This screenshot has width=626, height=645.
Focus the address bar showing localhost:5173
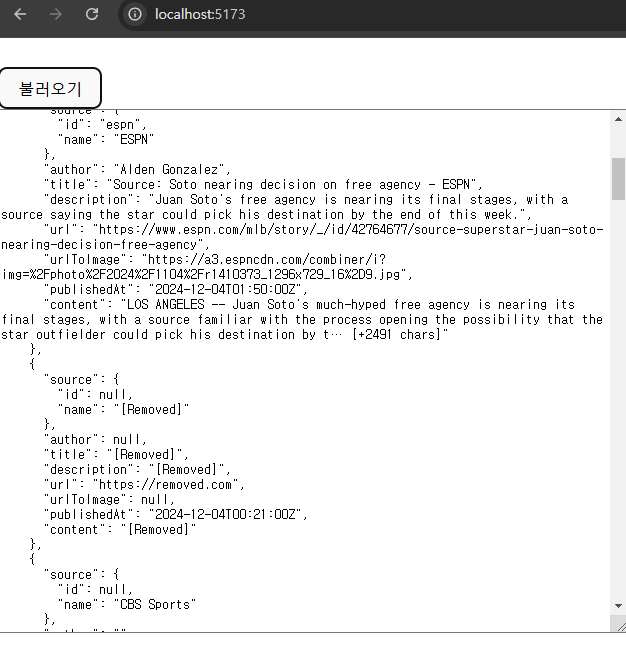tap(200, 14)
